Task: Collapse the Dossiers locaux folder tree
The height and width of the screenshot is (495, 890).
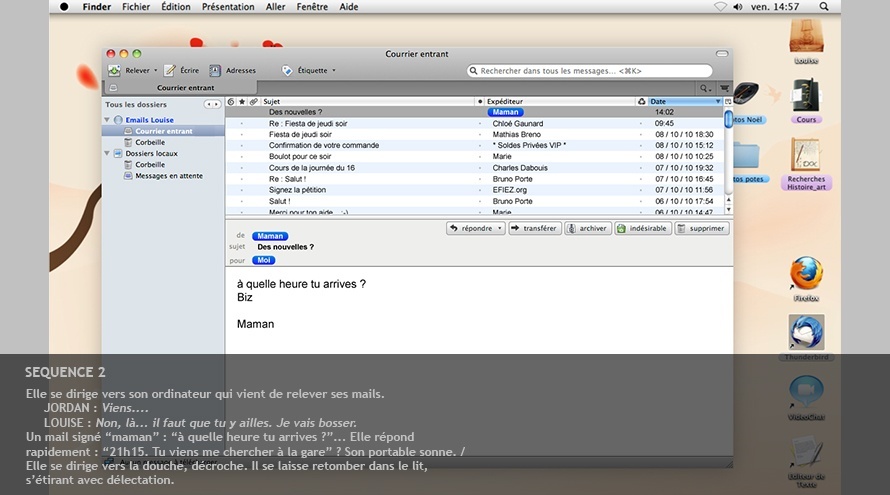Action: click(107, 154)
